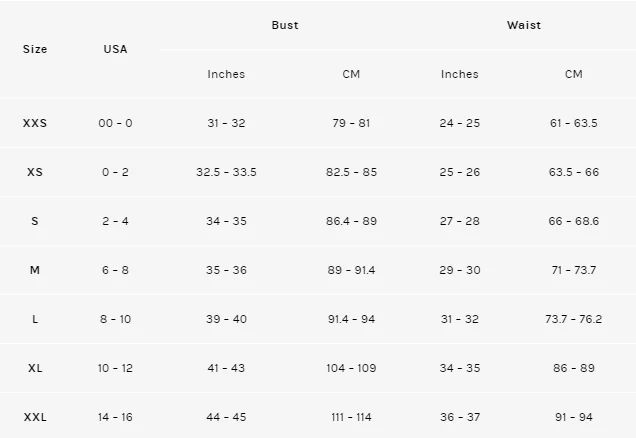Select the L size row label
636x438 pixels.
click(35, 319)
